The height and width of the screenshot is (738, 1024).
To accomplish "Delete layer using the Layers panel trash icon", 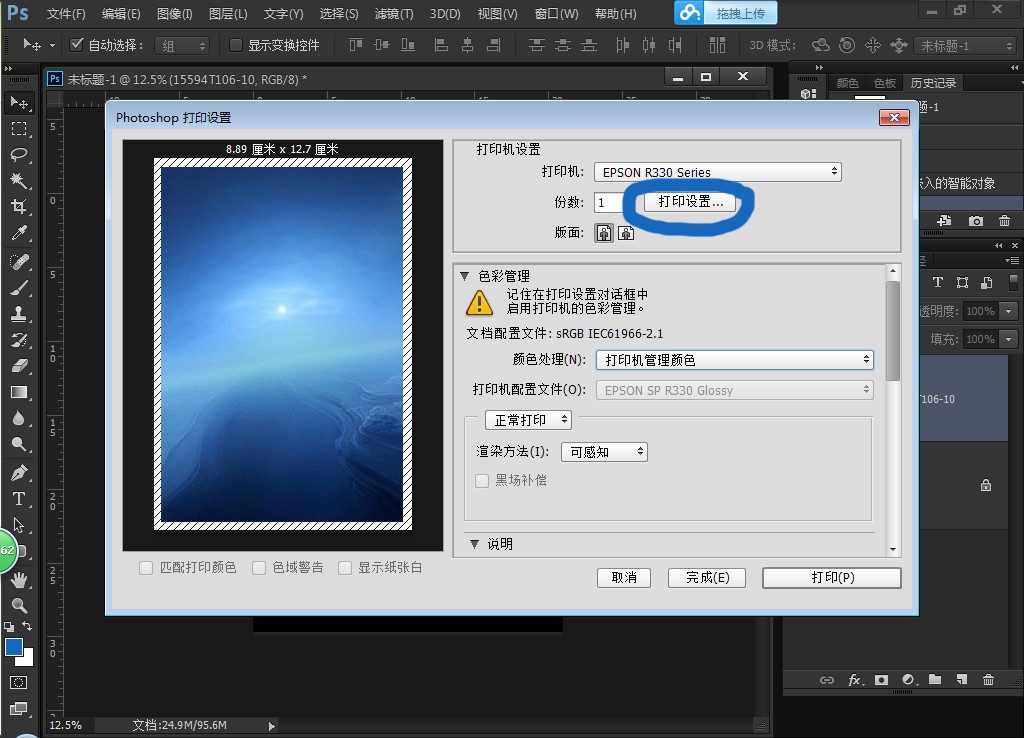I will (x=988, y=679).
